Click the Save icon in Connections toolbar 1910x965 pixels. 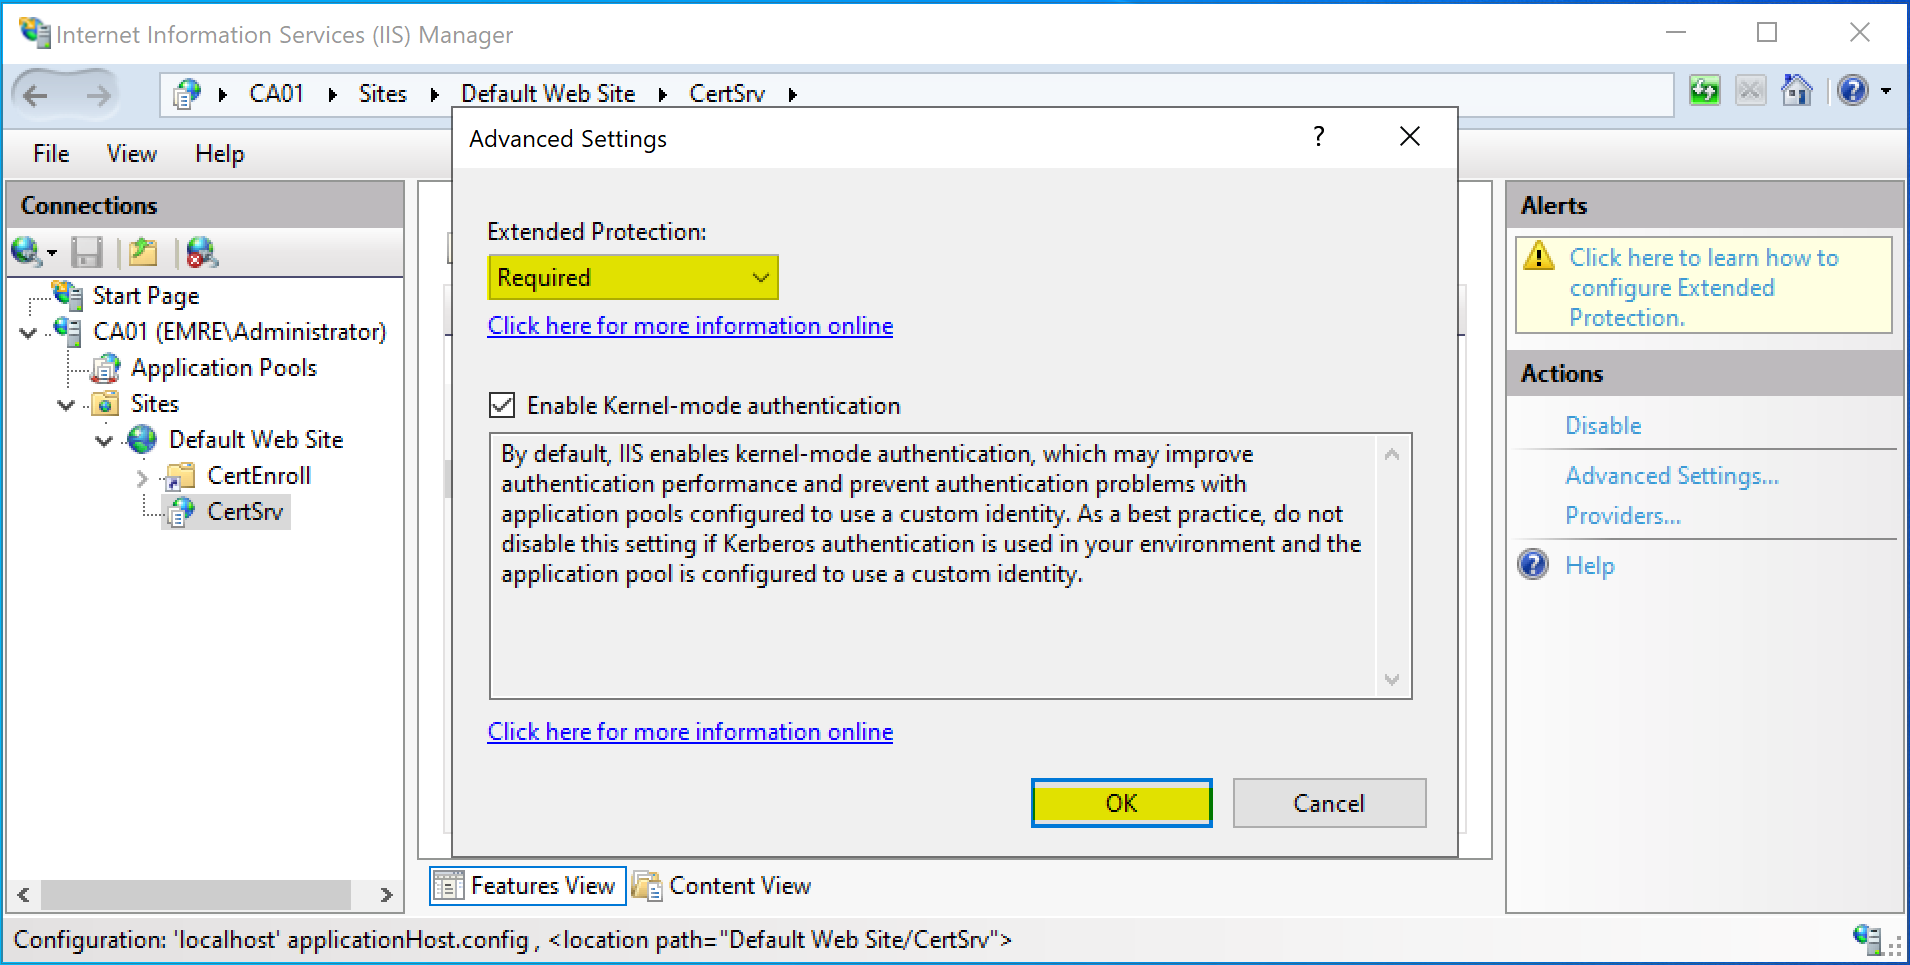[87, 252]
